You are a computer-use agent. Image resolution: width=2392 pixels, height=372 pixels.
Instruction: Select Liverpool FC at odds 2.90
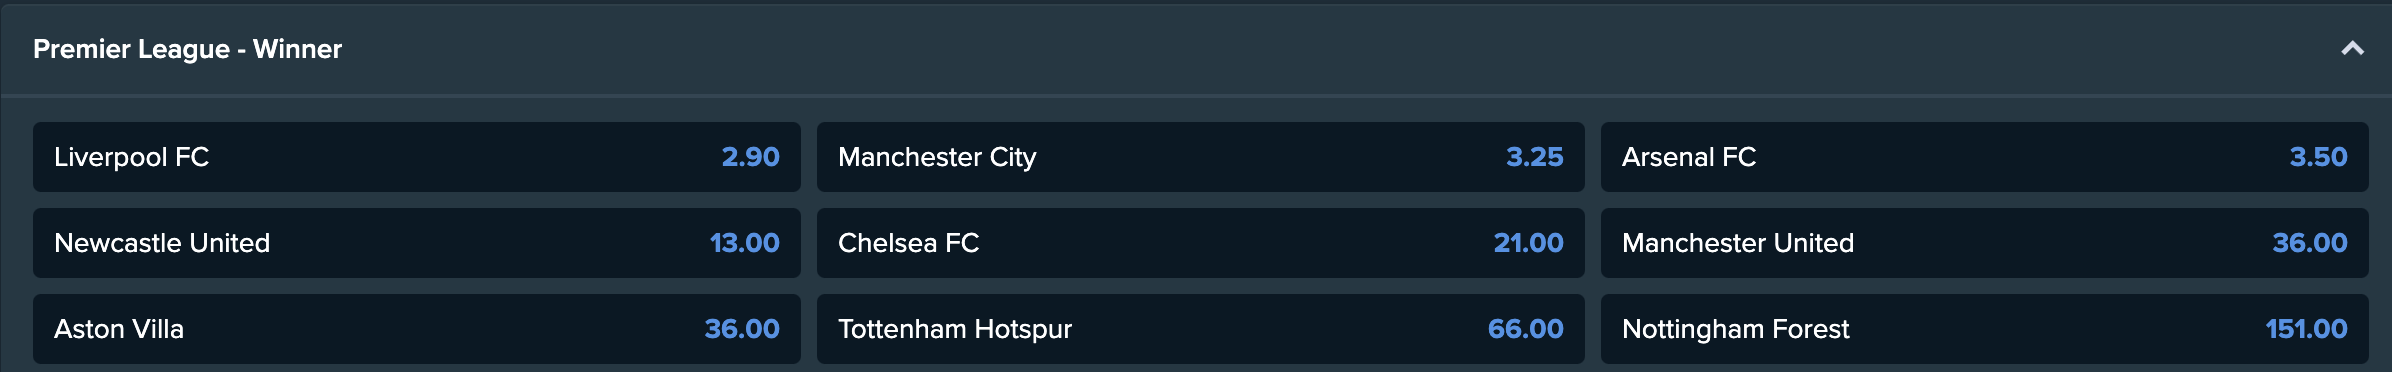click(417, 157)
